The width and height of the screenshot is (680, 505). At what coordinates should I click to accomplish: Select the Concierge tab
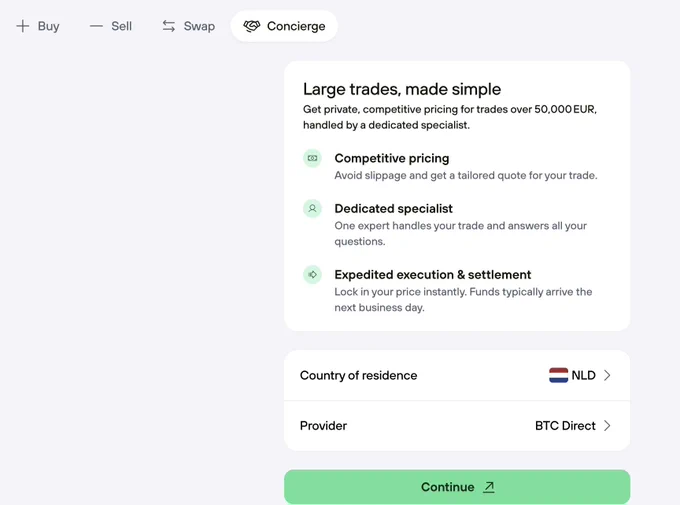pos(284,26)
